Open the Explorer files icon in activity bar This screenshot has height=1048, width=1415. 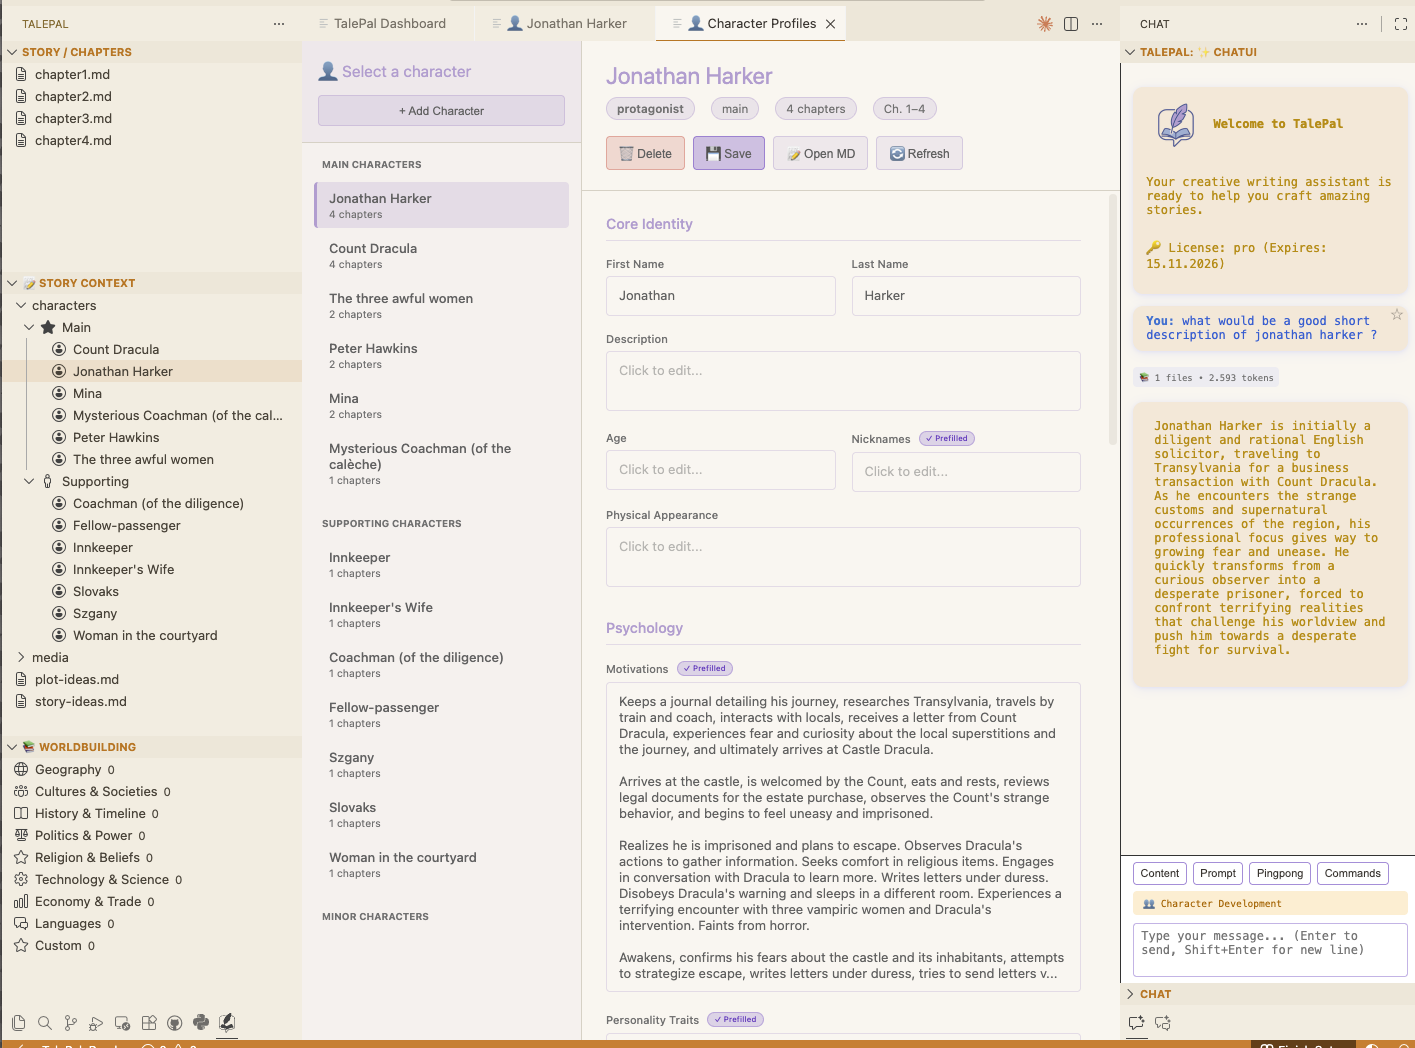tap(18, 1022)
